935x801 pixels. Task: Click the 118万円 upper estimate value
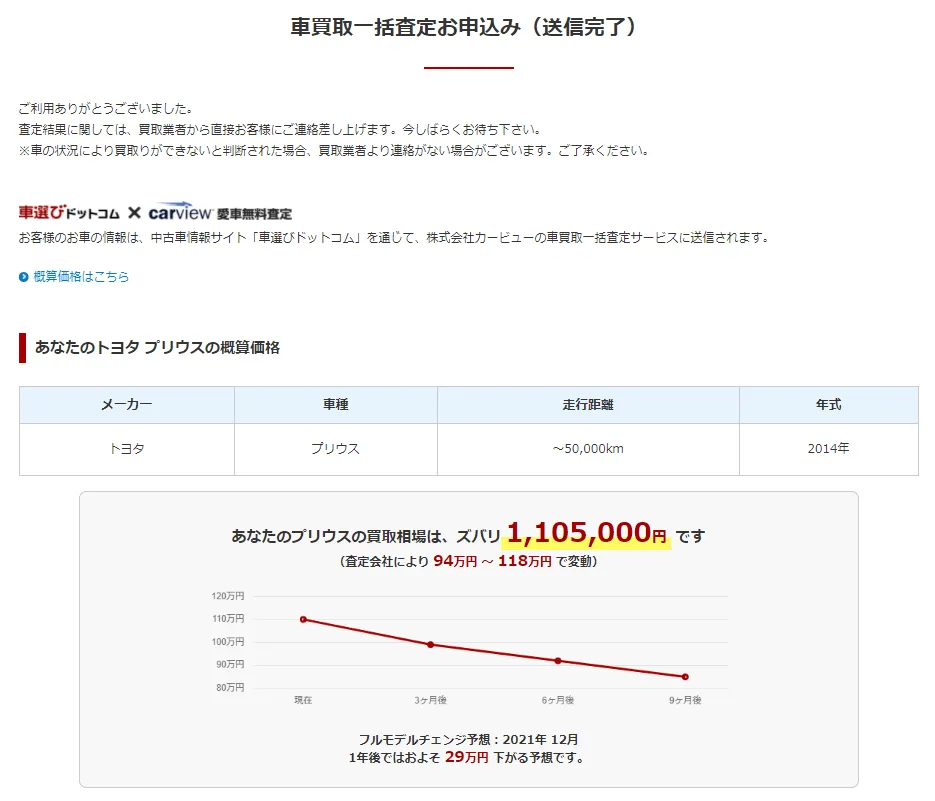tap(525, 561)
